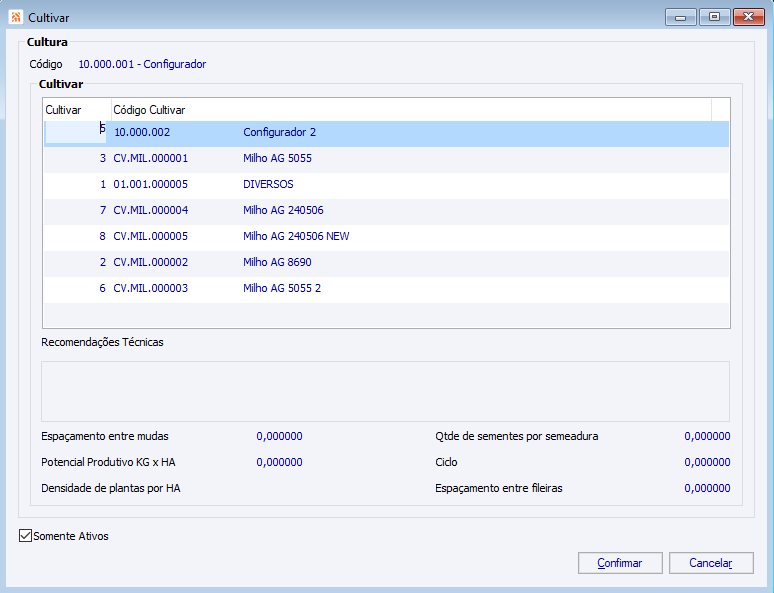Click inside the Recomendações Técnicas text area
Viewport: 774px width, 593px height.
point(385,391)
